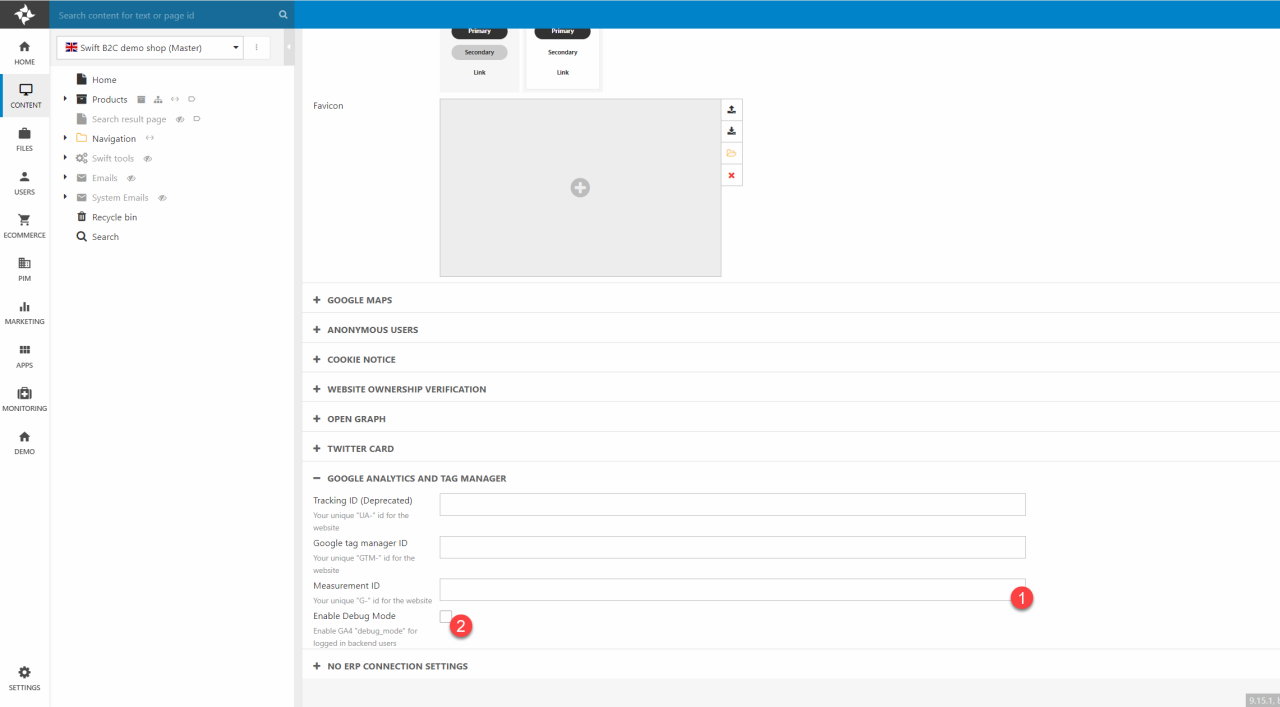Screen dimensions: 1280x707
Task: Toggle visibility eye on Emails page
Action: pyautogui.click(x=131, y=178)
